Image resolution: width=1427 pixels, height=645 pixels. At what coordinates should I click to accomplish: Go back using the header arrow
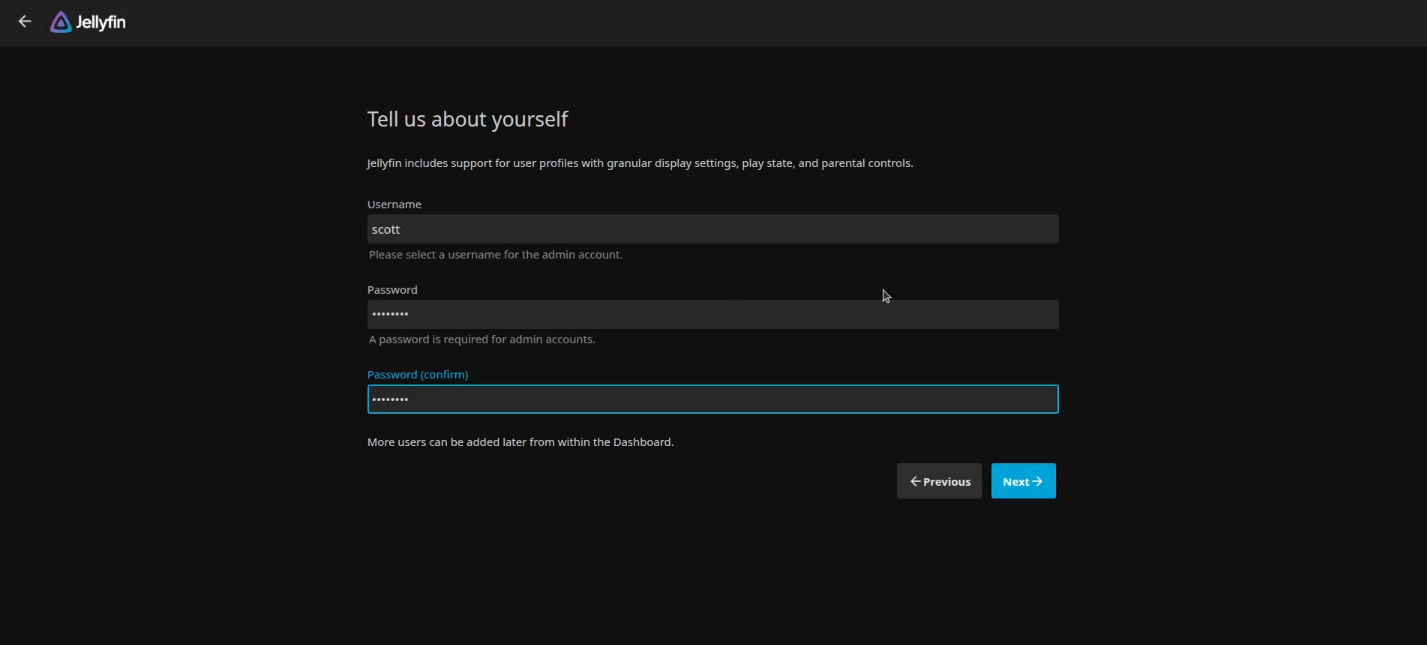point(25,21)
